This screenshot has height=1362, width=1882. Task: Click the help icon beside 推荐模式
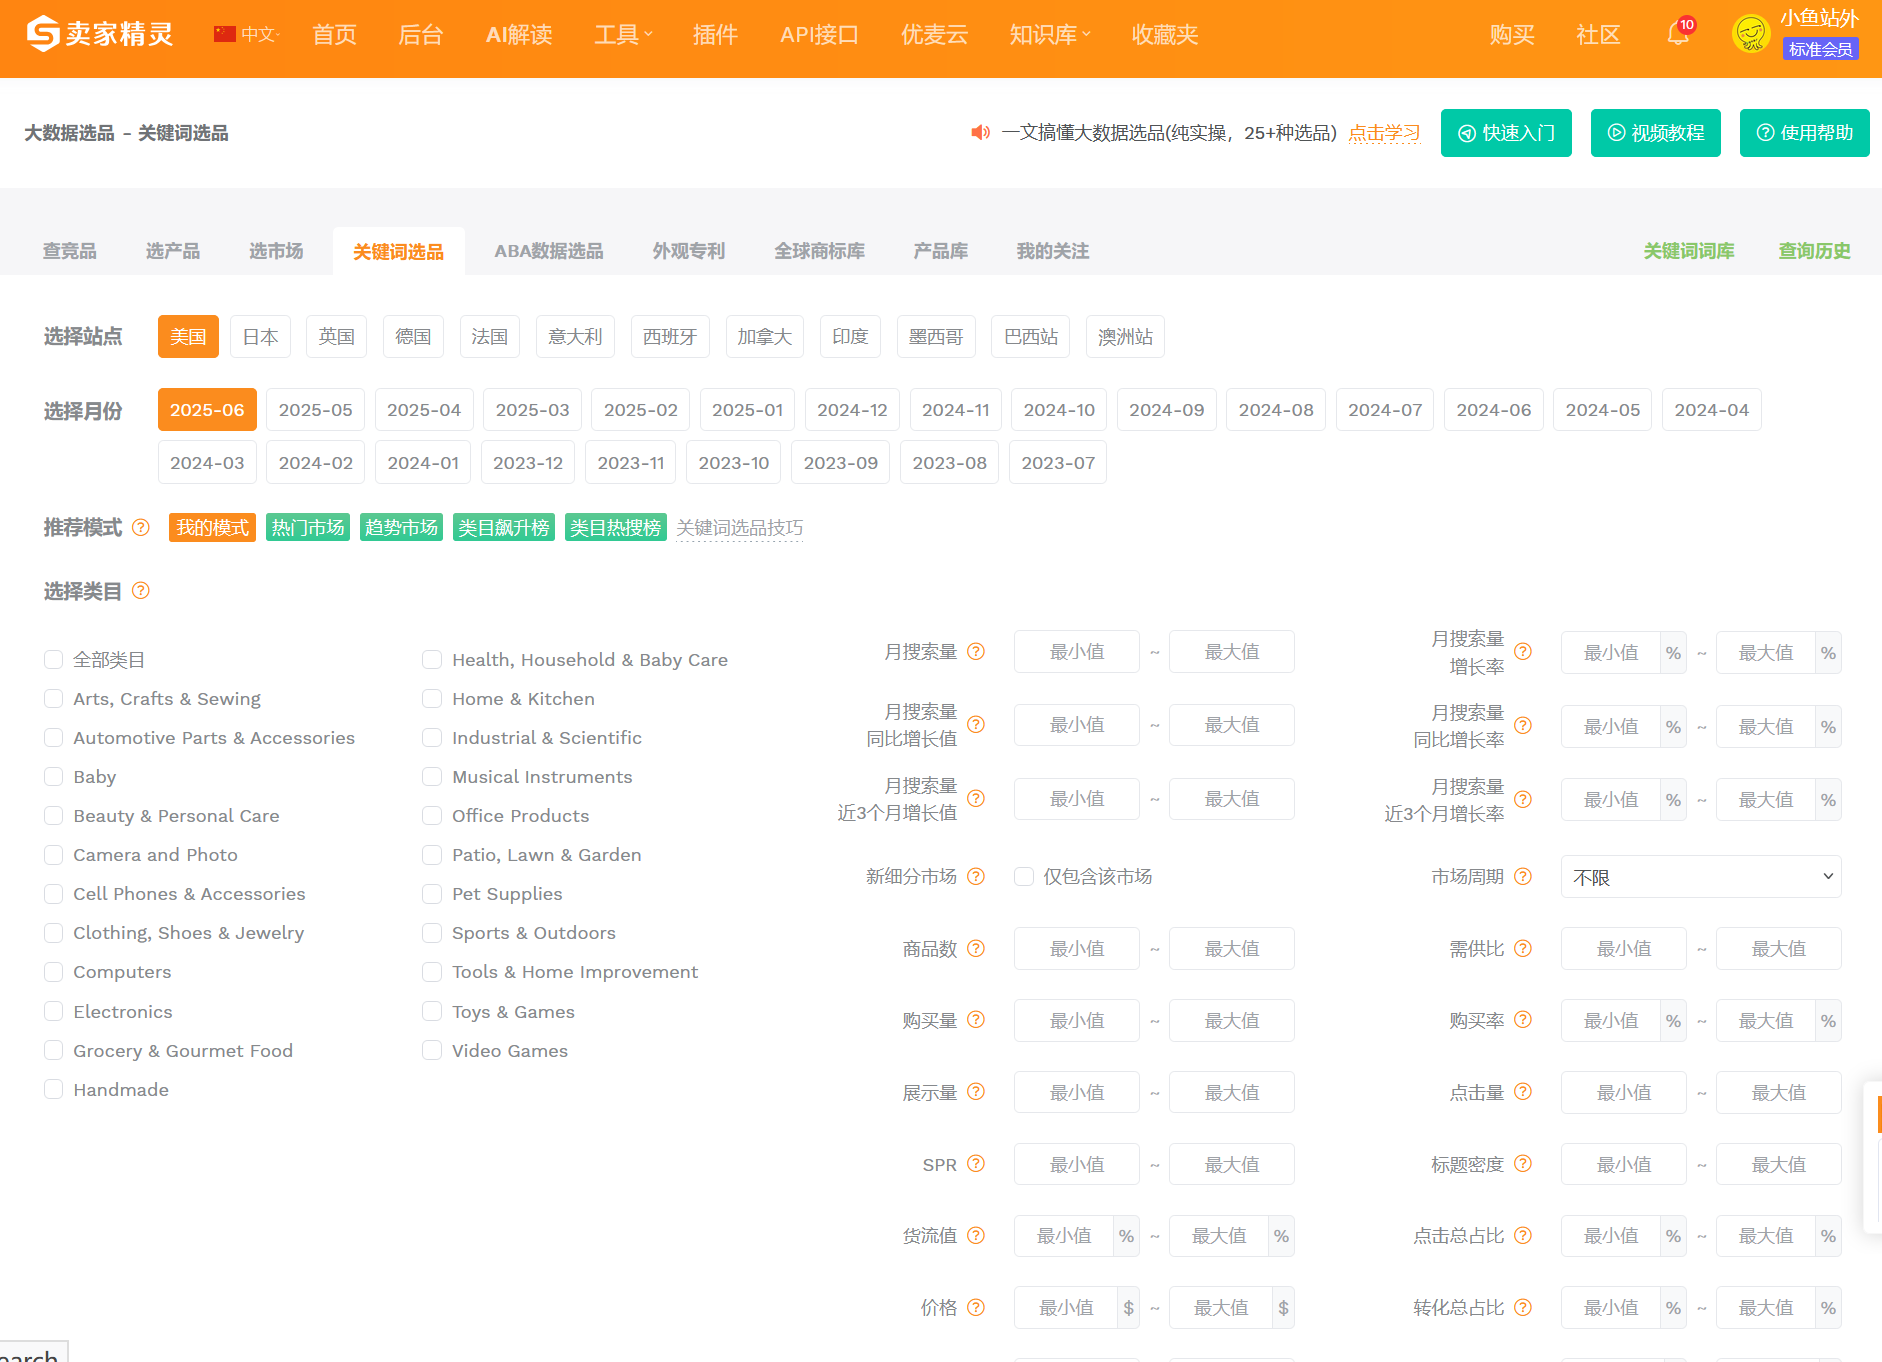pyautogui.click(x=141, y=527)
